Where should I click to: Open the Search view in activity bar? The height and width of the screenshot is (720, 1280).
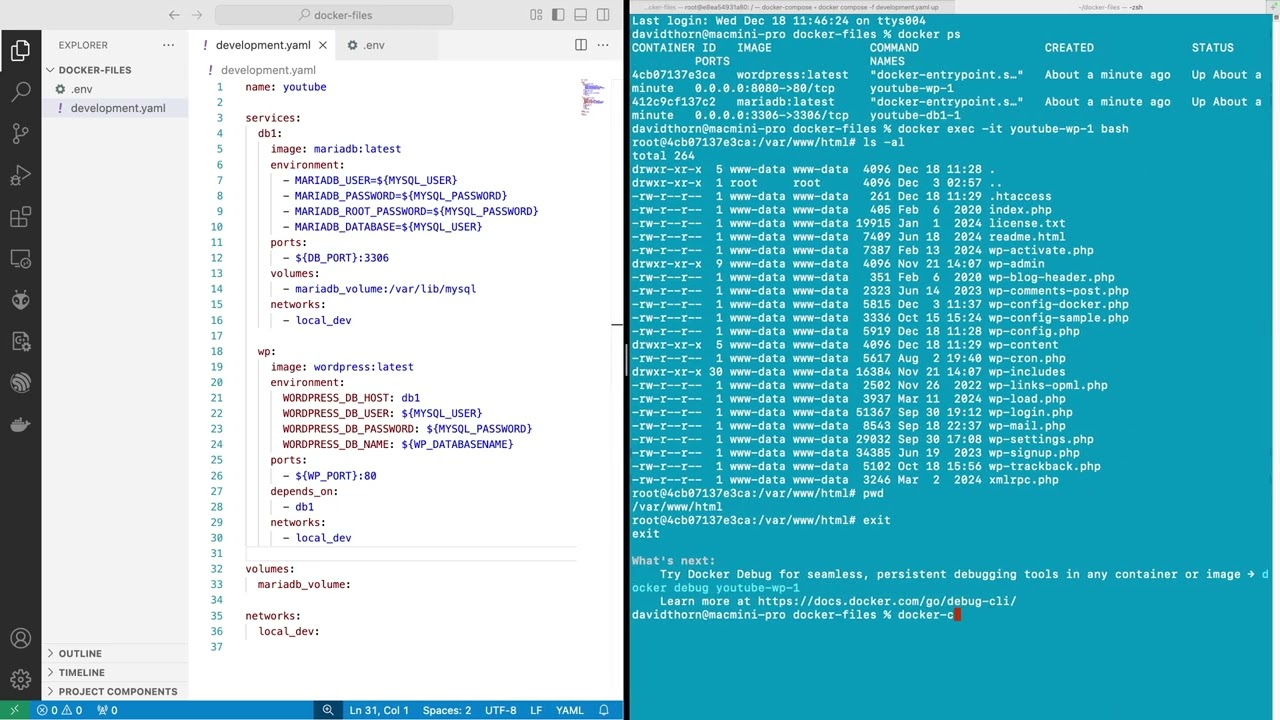point(20,92)
